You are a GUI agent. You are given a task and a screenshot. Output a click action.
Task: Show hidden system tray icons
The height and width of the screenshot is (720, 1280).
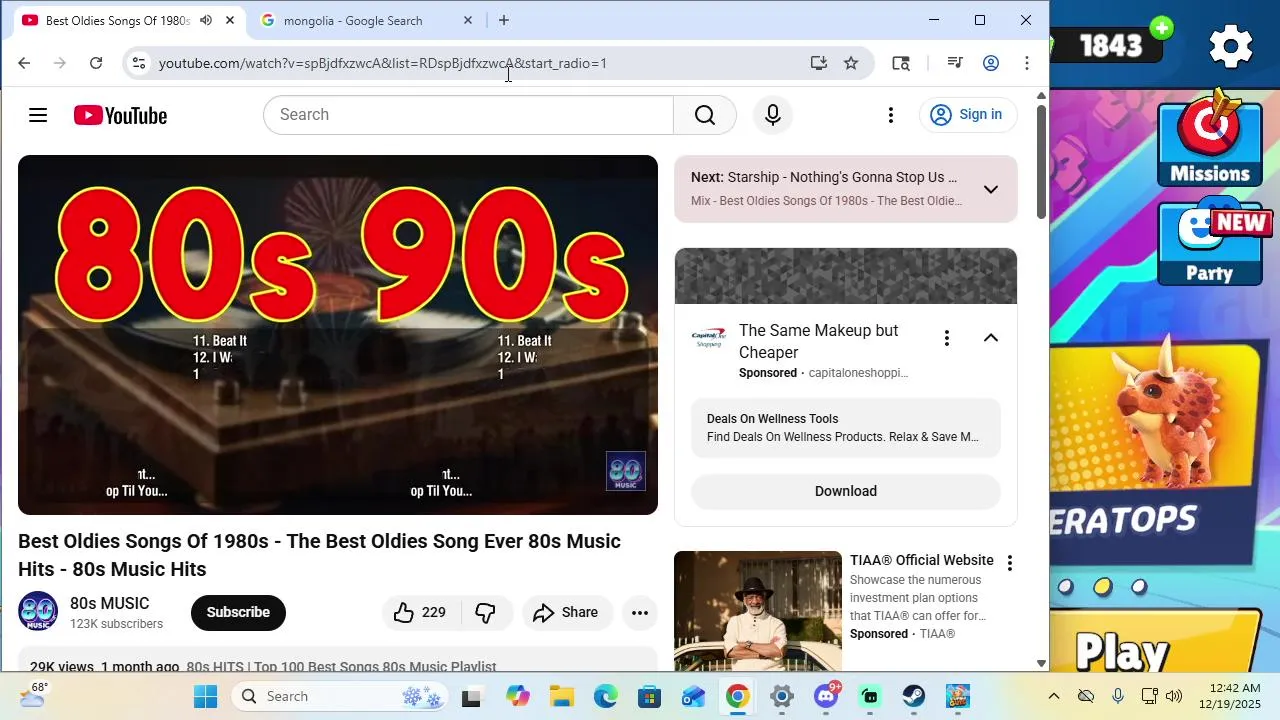click(x=1053, y=696)
